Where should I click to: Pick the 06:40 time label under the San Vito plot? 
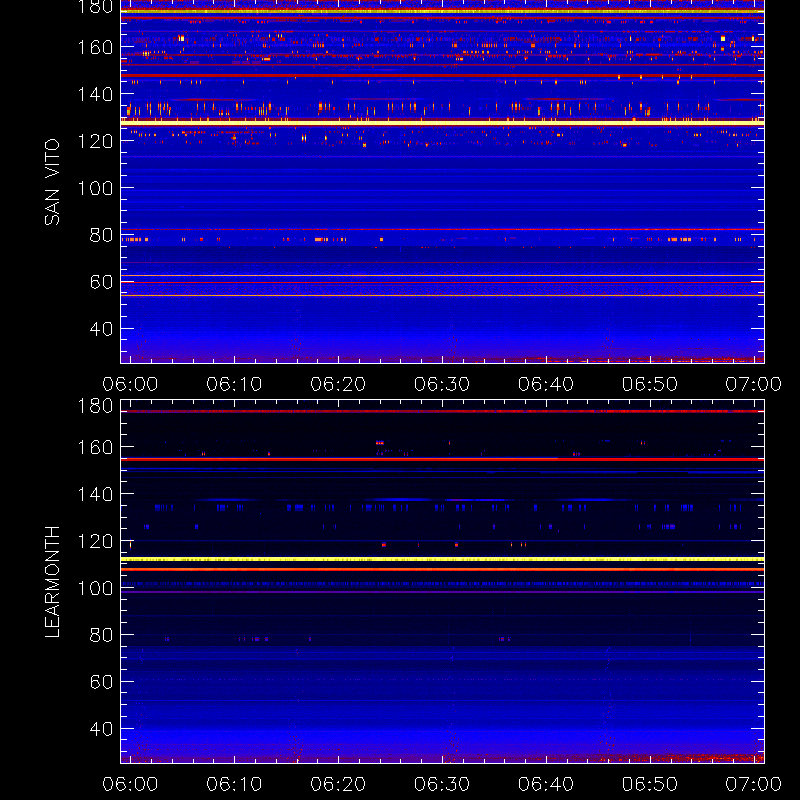[546, 384]
